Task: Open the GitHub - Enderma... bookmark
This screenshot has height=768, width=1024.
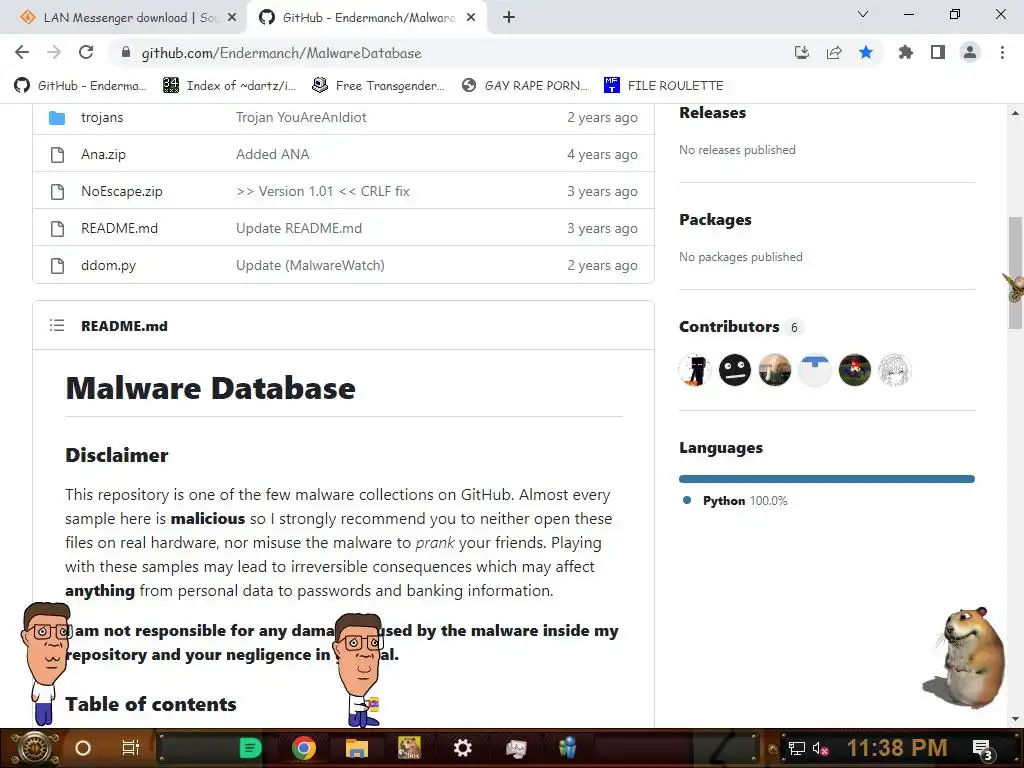Action: pos(80,86)
